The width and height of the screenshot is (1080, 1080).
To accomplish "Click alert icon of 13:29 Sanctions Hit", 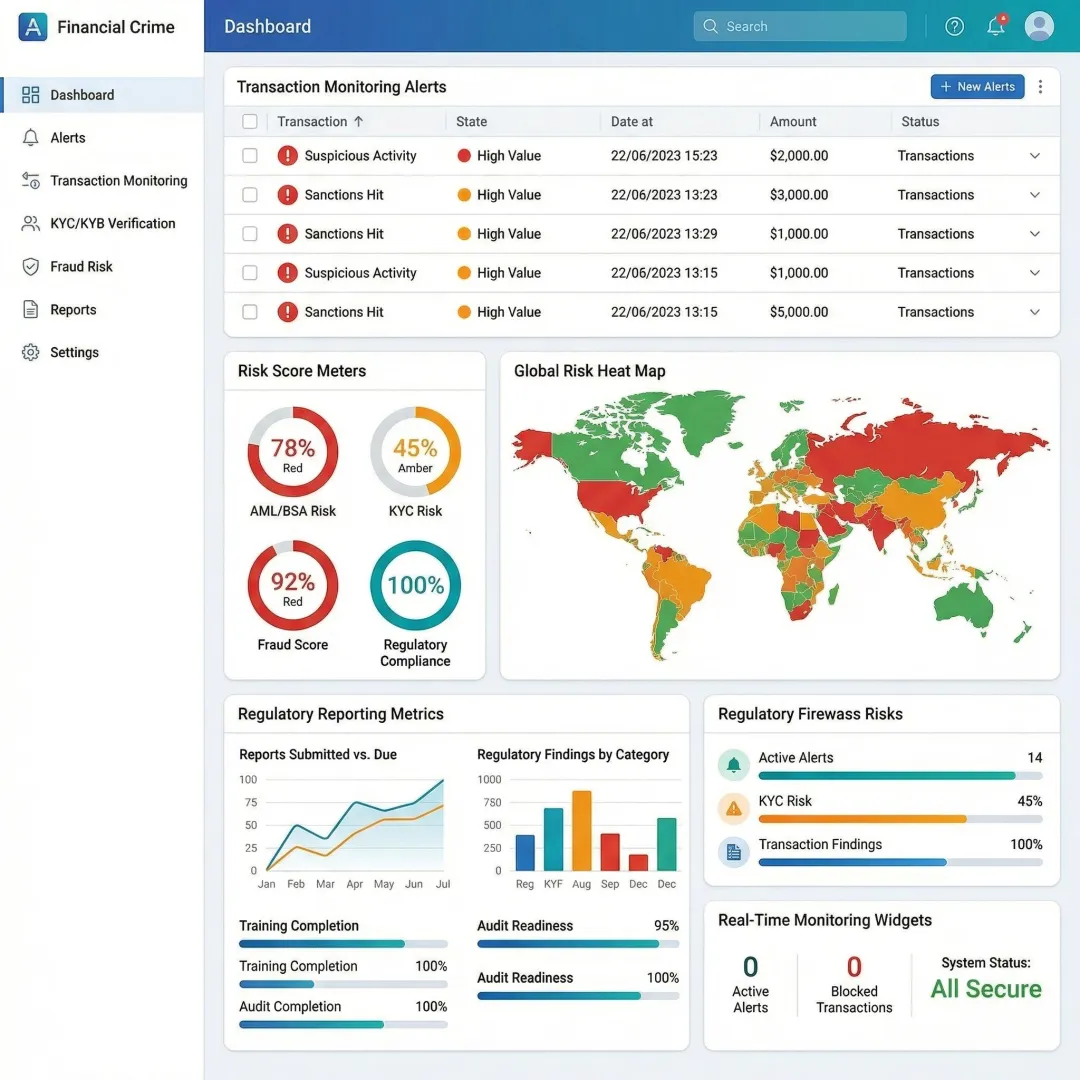I will (x=287, y=233).
